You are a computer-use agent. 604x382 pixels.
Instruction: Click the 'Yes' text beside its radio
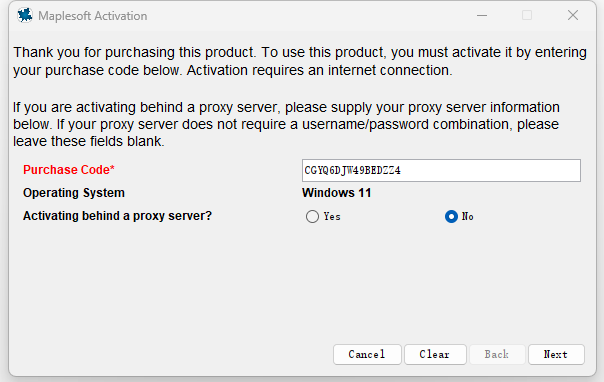pos(332,216)
